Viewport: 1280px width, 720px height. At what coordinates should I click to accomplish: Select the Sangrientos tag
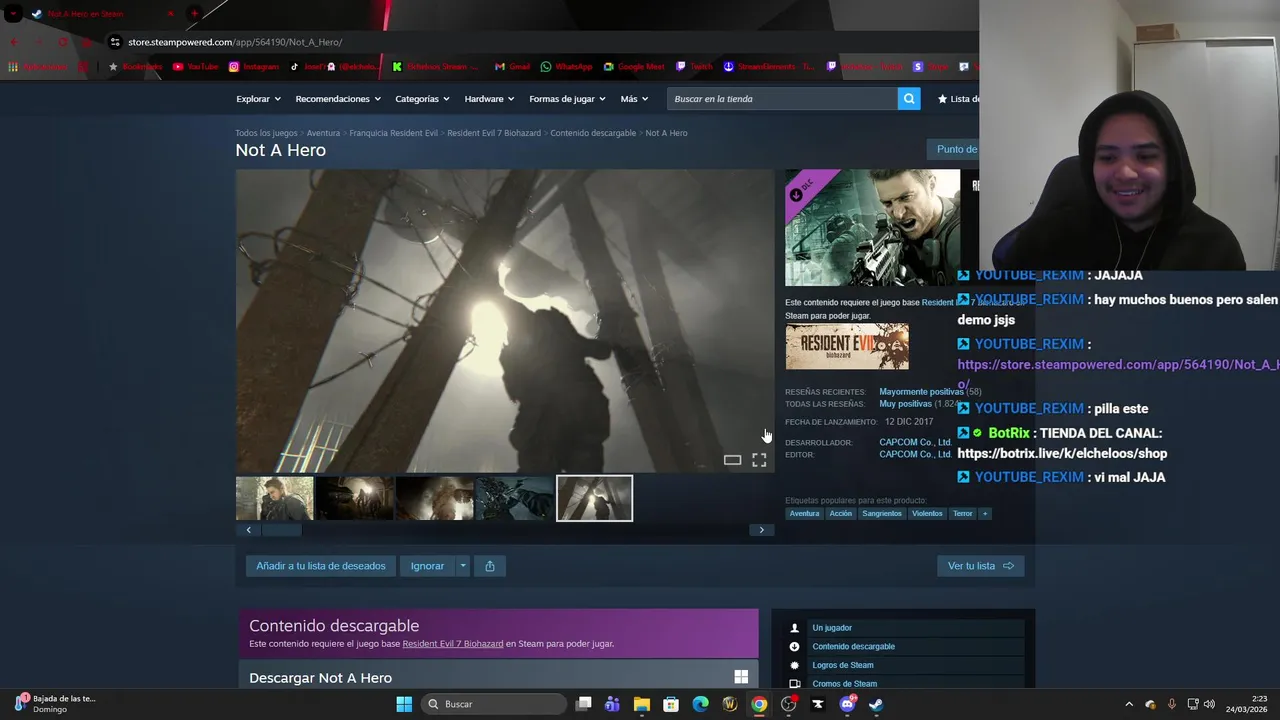pyautogui.click(x=882, y=514)
